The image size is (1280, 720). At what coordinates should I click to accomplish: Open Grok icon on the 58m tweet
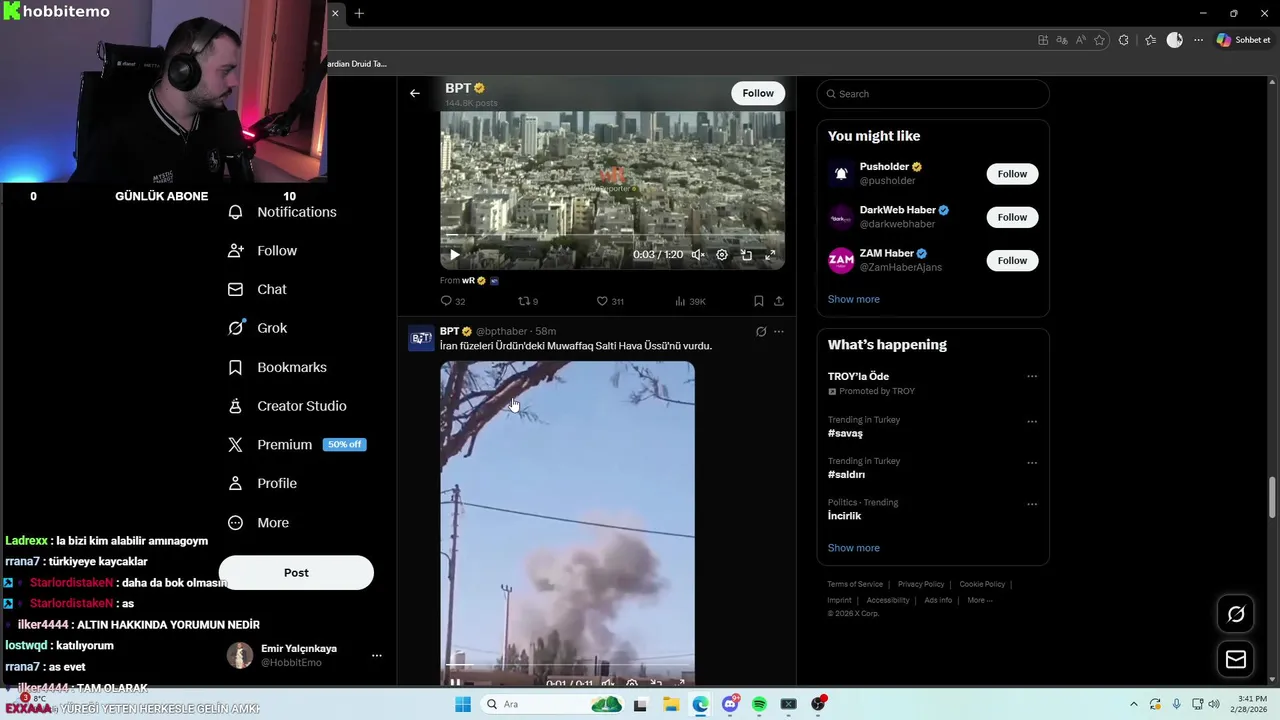[x=761, y=332]
